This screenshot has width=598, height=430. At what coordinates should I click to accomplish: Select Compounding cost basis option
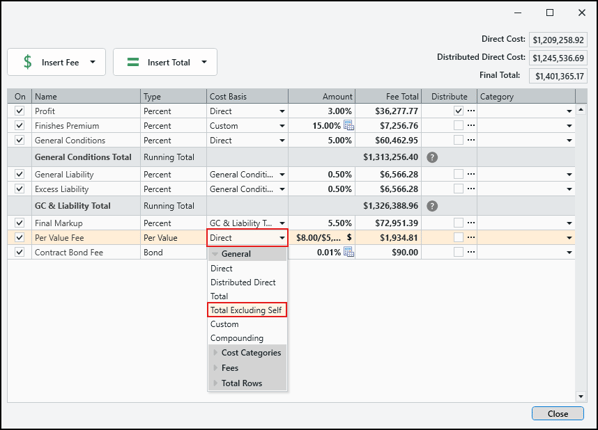[x=247, y=338]
